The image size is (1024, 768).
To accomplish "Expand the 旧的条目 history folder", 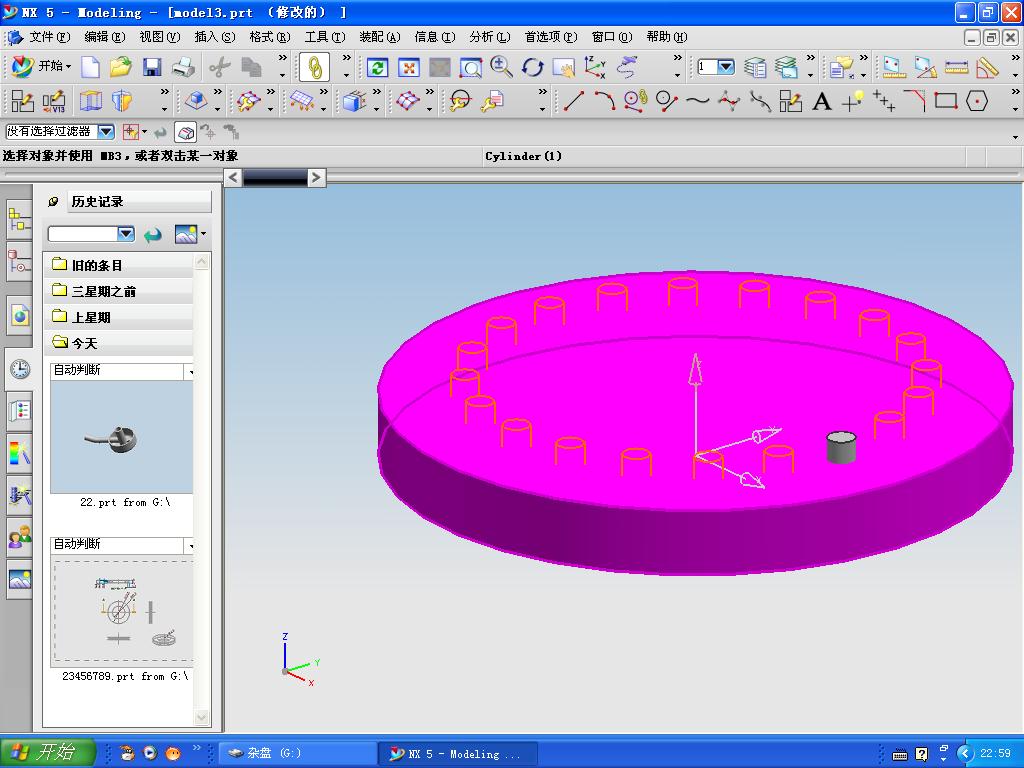I will click(x=118, y=265).
